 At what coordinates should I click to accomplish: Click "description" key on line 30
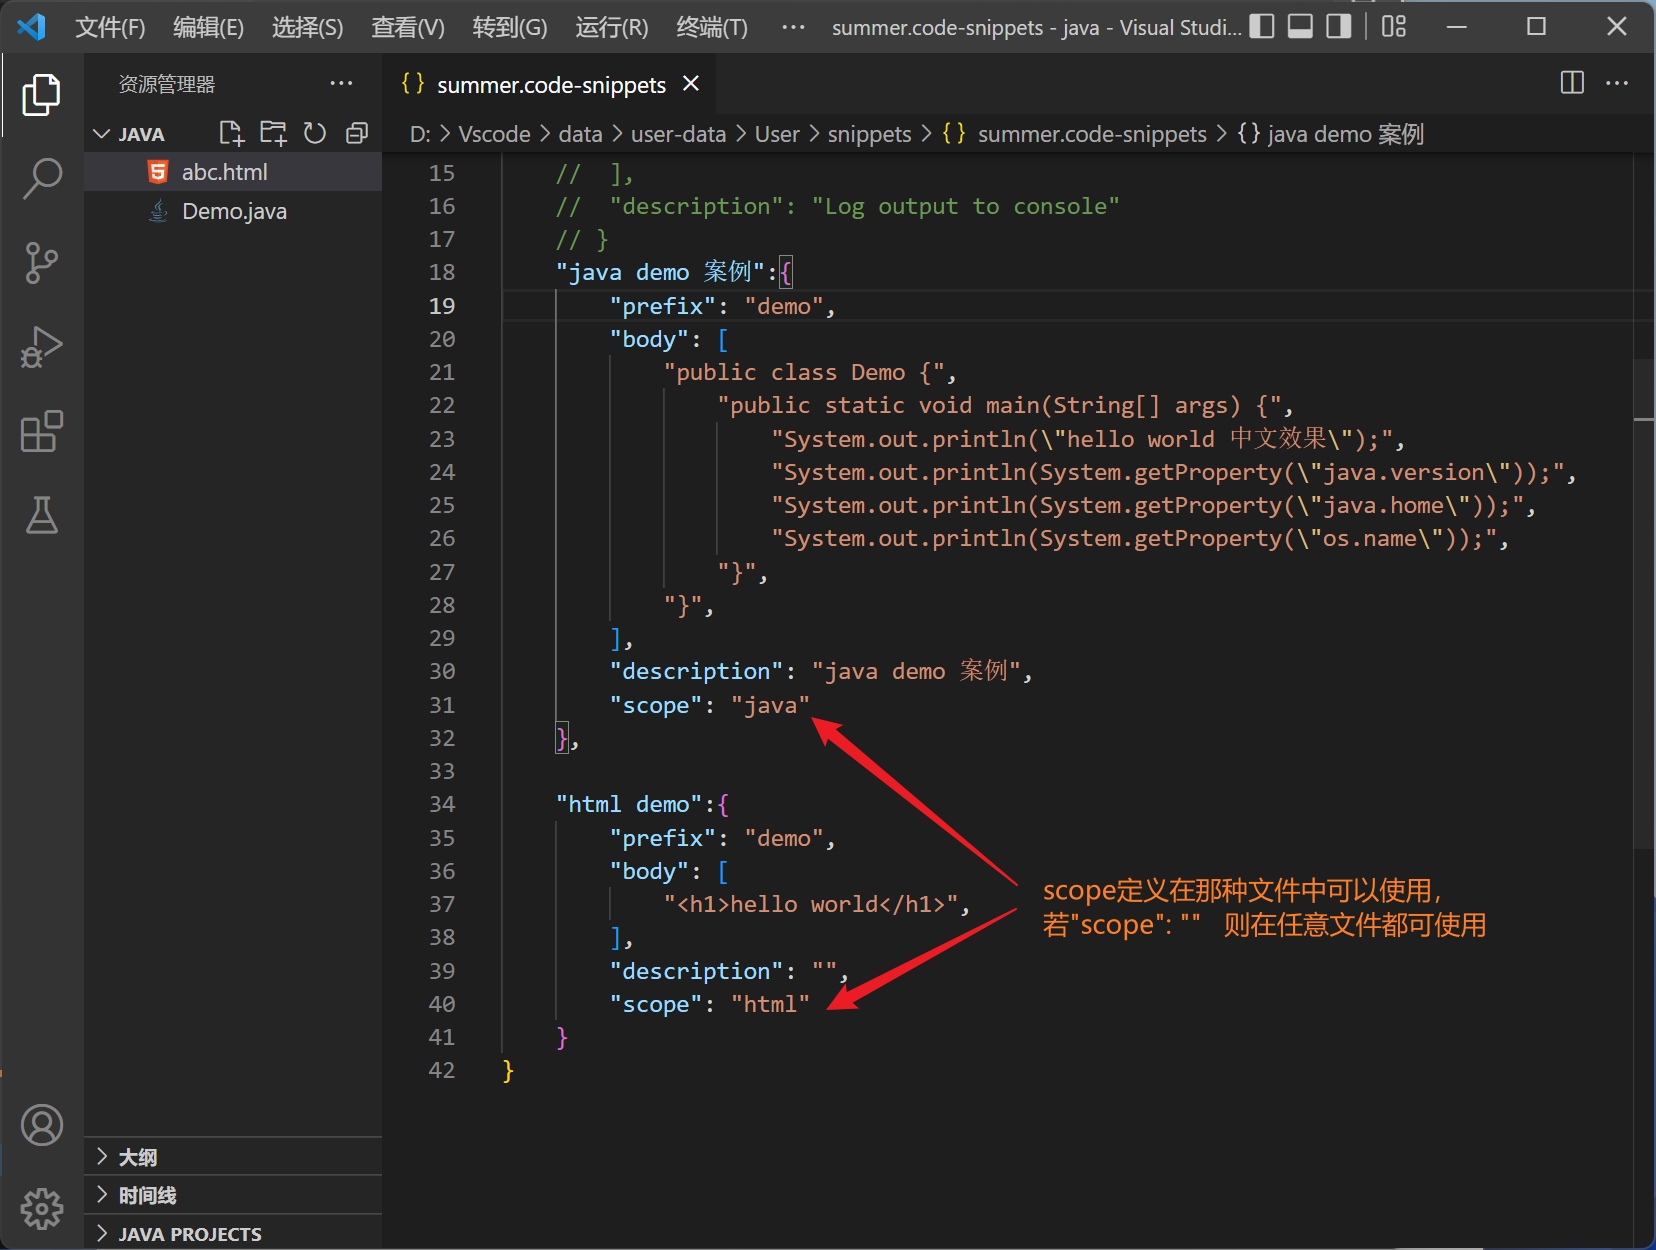[x=696, y=671]
